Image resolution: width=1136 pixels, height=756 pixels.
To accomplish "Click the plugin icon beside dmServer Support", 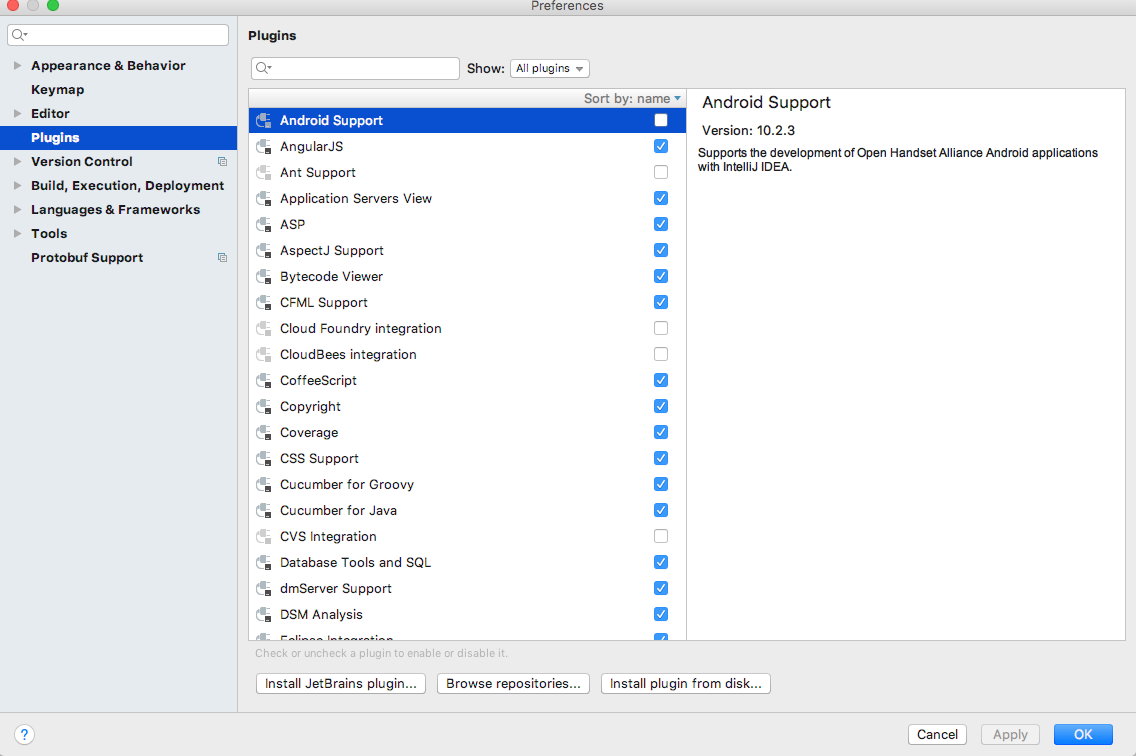I will [264, 589].
